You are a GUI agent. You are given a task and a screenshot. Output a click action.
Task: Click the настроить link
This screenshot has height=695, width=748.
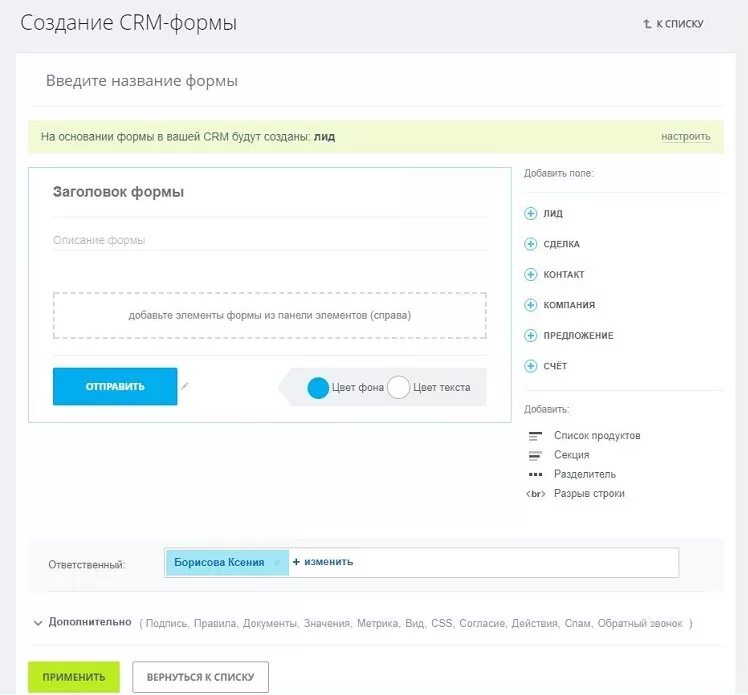coord(686,137)
